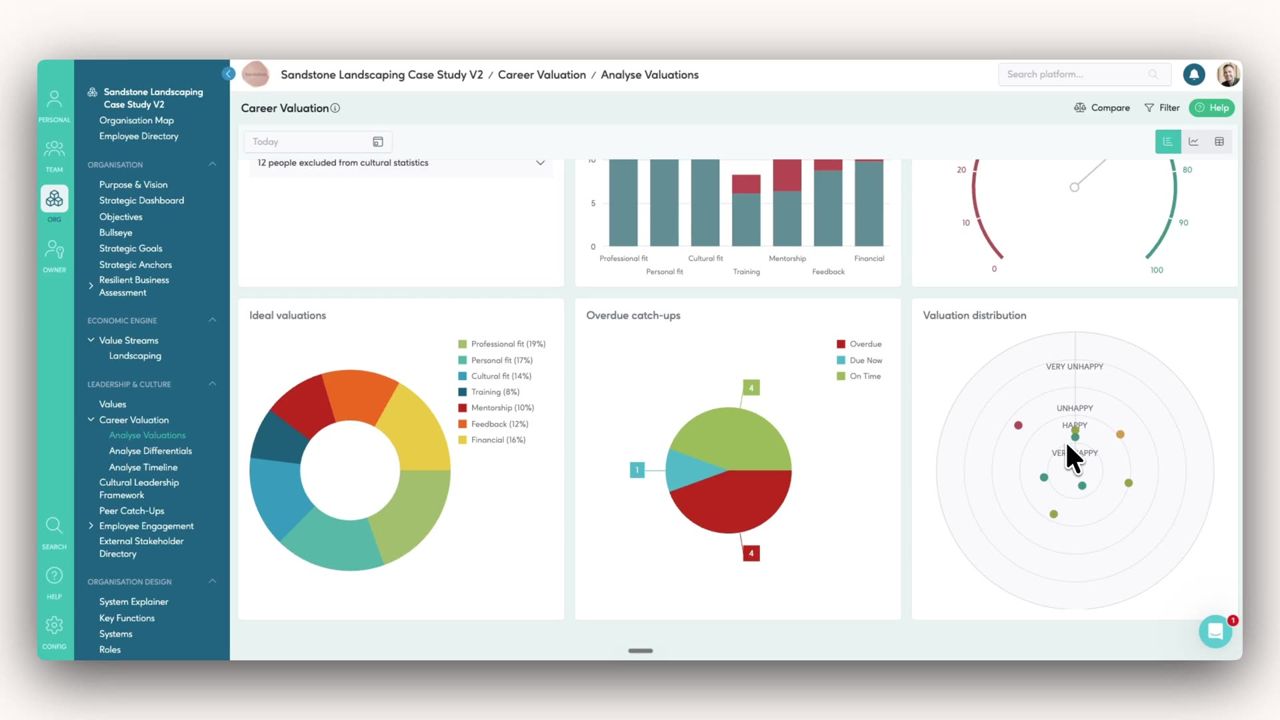The width and height of the screenshot is (1280, 720).
Task: Open Employee Directory in sidebar
Action: click(x=139, y=136)
